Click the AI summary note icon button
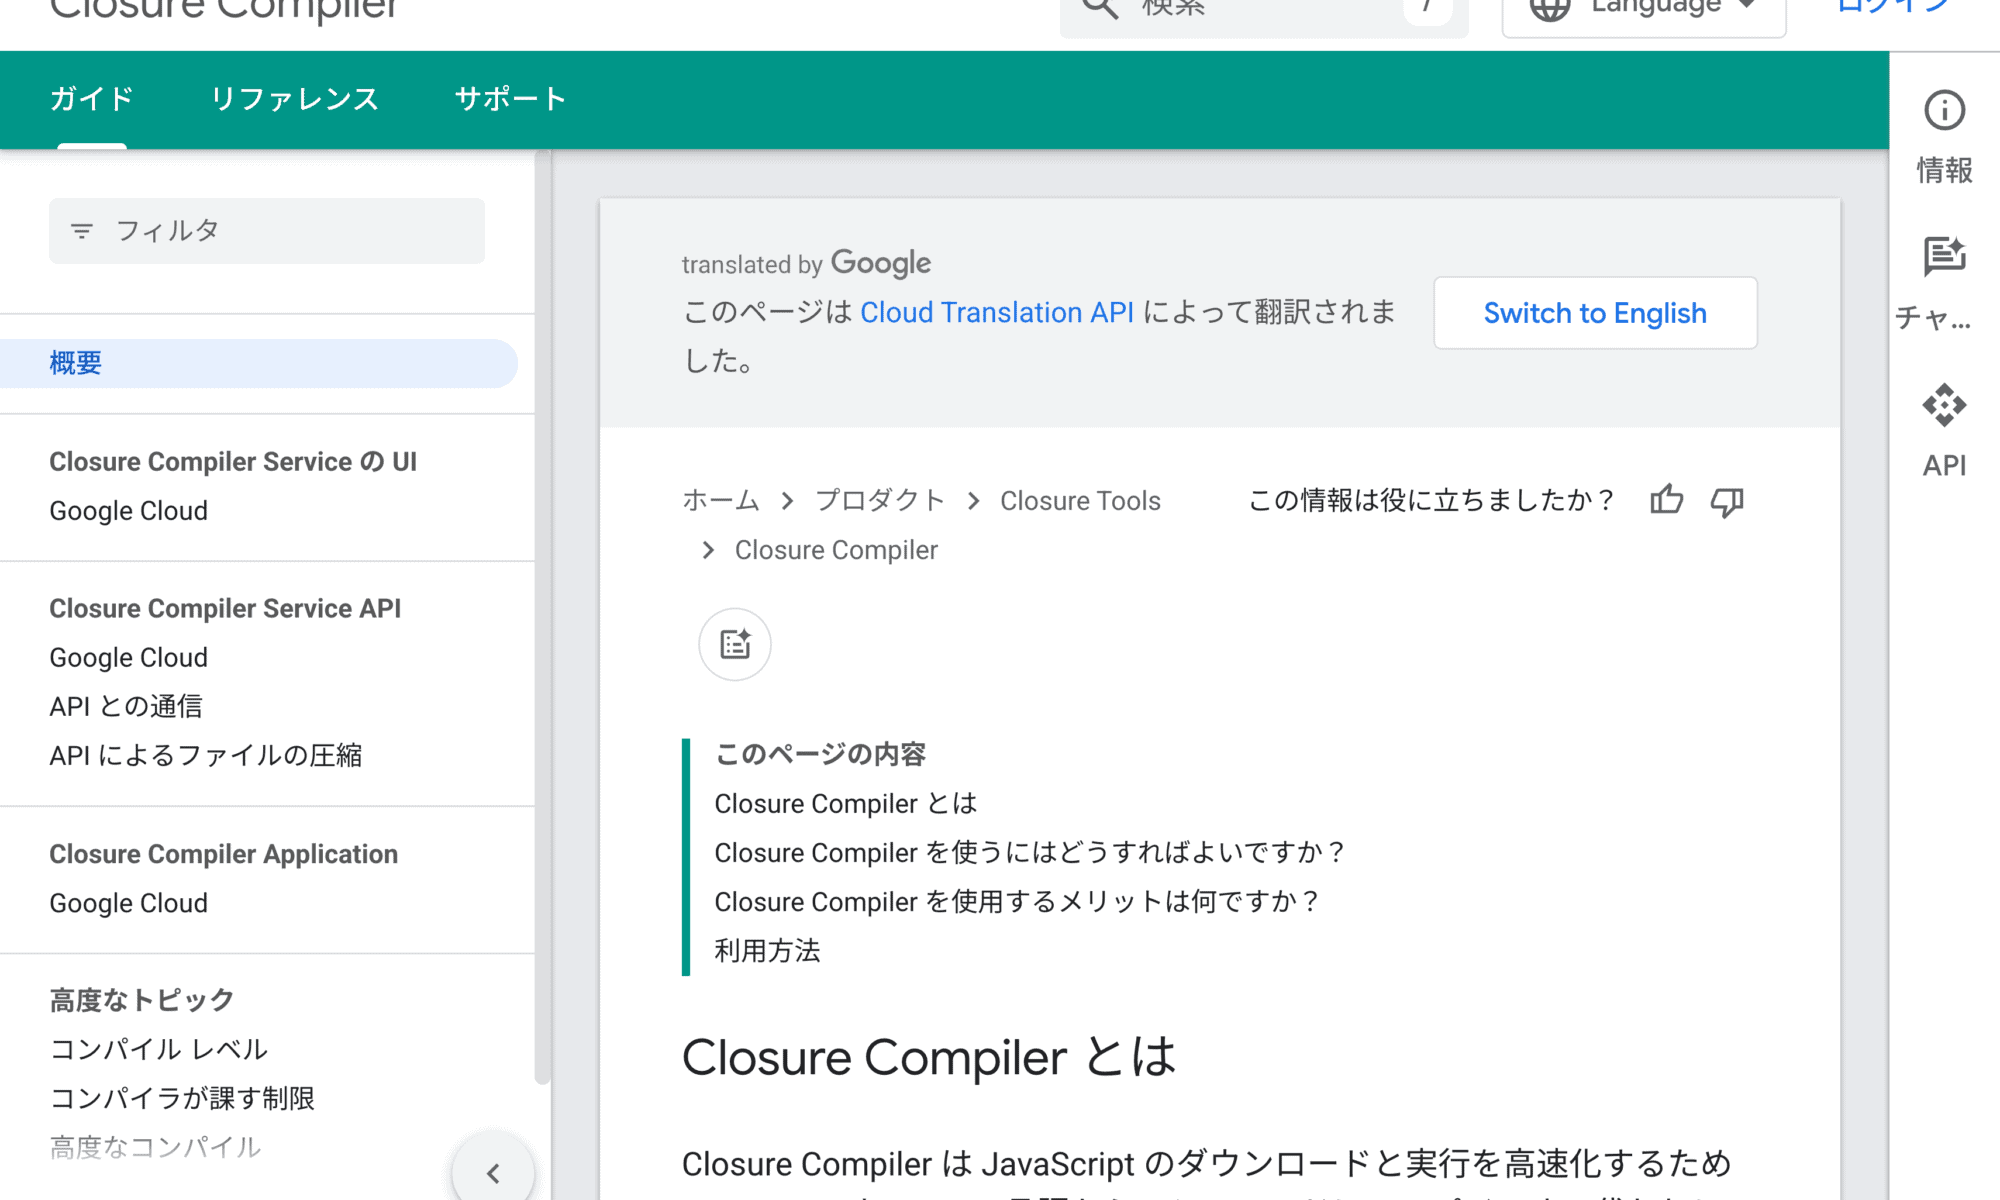Viewport: 2000px width, 1200px height. (x=735, y=645)
